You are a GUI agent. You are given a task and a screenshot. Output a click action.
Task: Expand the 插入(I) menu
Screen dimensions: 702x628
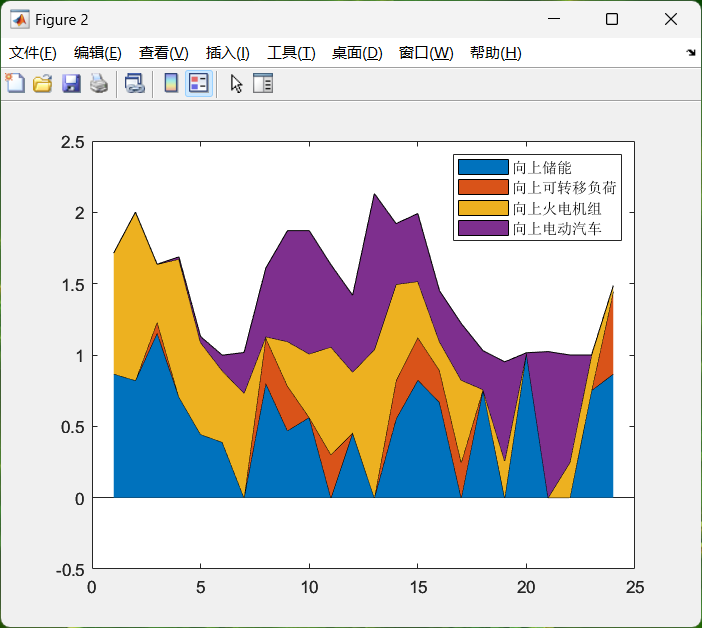(227, 53)
